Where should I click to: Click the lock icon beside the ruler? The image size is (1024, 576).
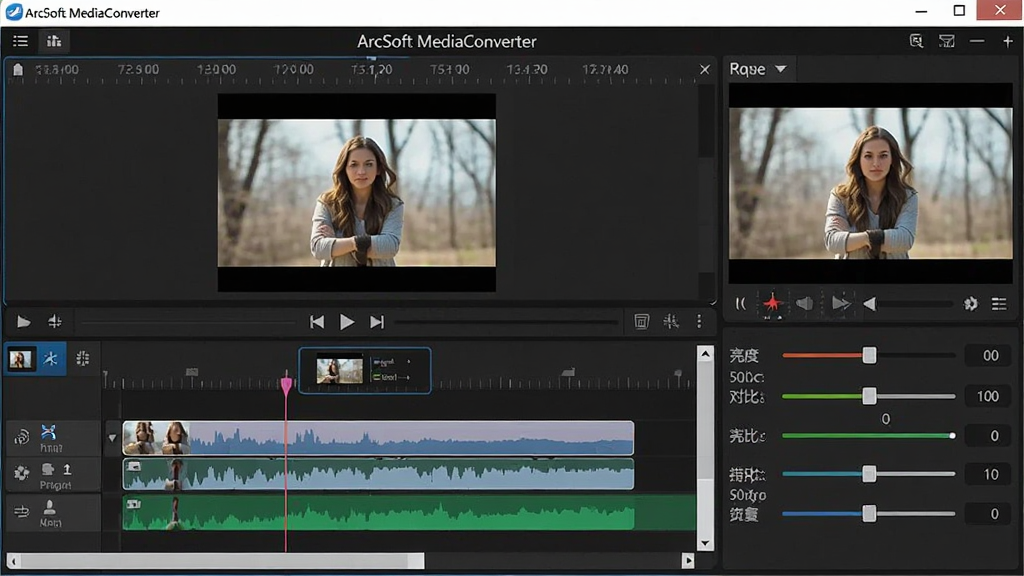[x=18, y=69]
